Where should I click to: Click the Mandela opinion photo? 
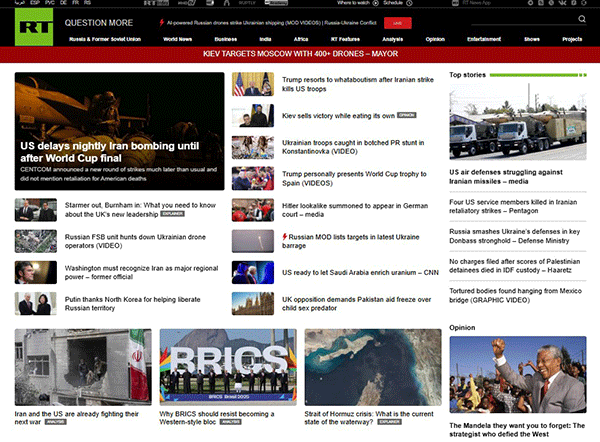pos(518,374)
